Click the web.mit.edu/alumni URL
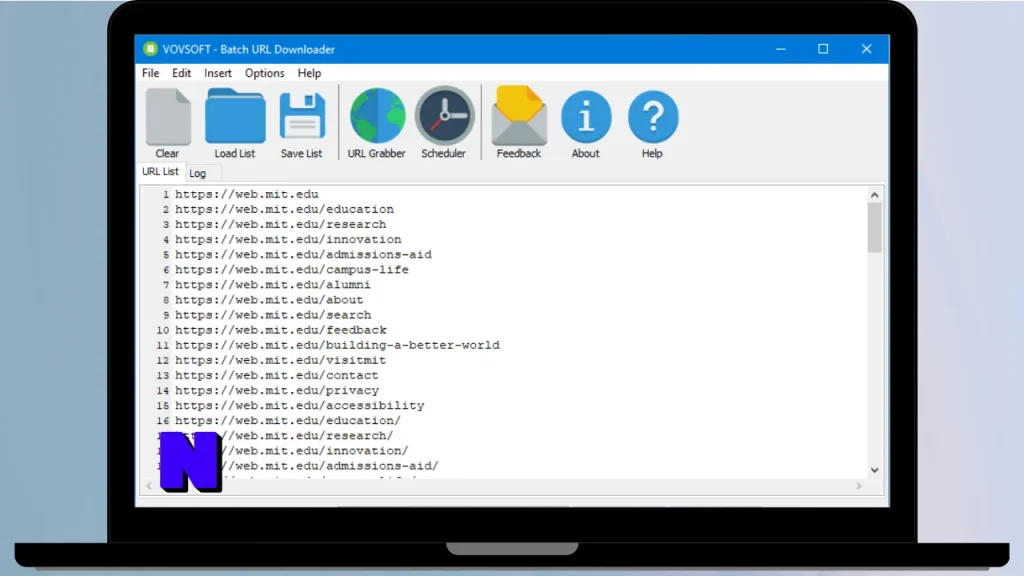The image size is (1024, 576). tap(273, 284)
